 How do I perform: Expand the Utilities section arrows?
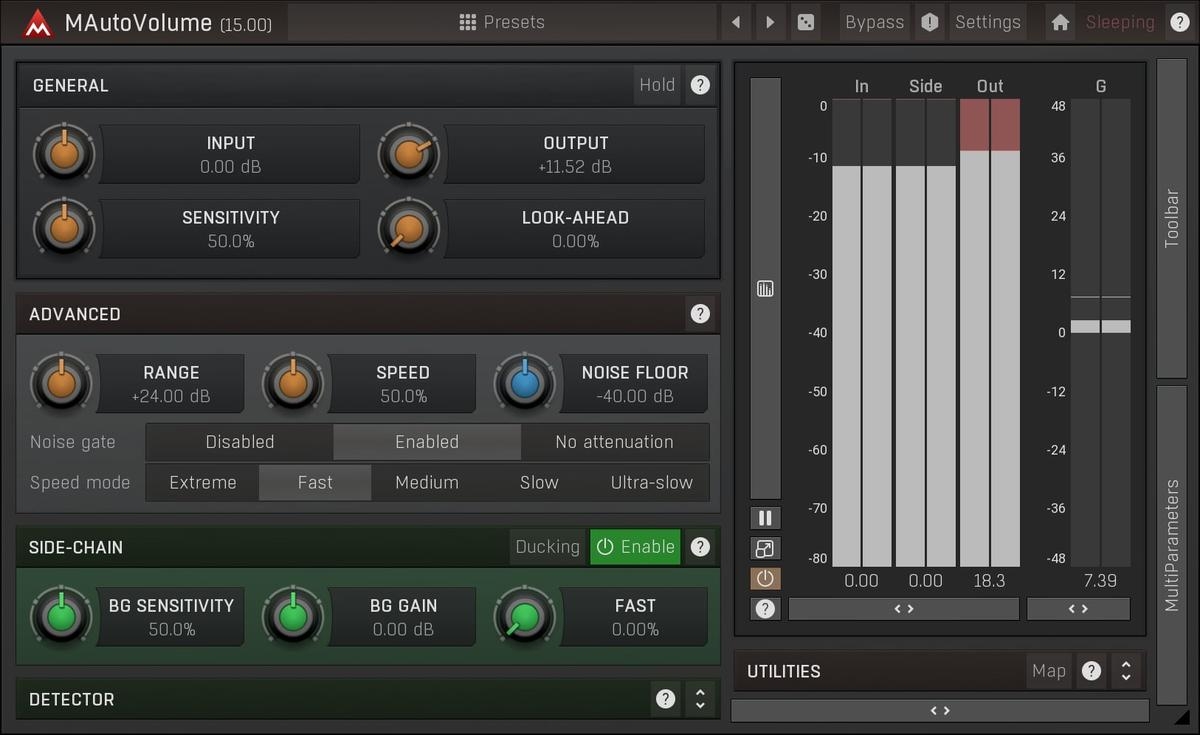coord(1126,671)
